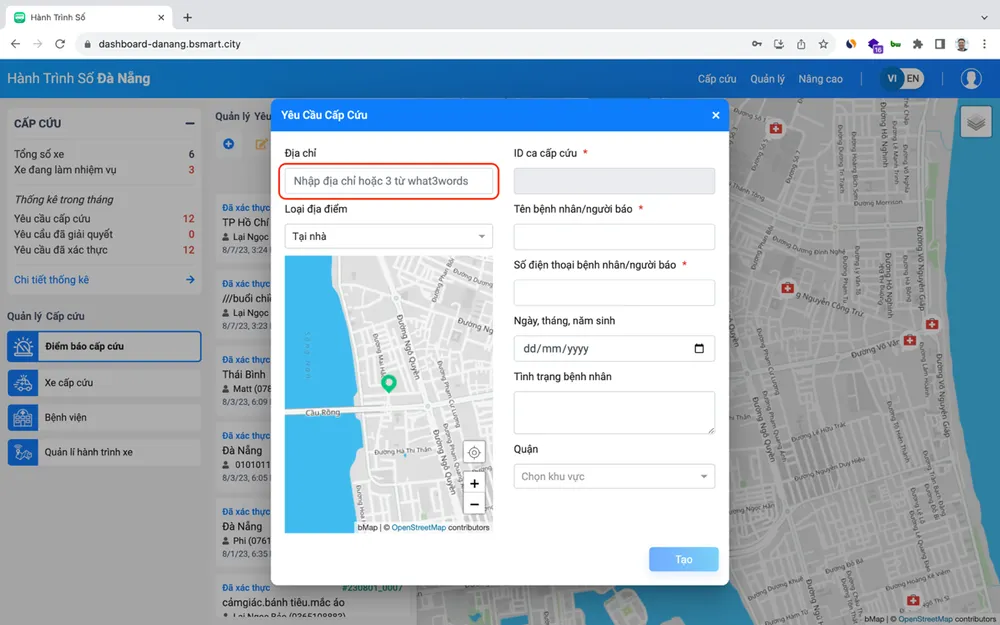Click the locate-me icon on mini map

[474, 452]
